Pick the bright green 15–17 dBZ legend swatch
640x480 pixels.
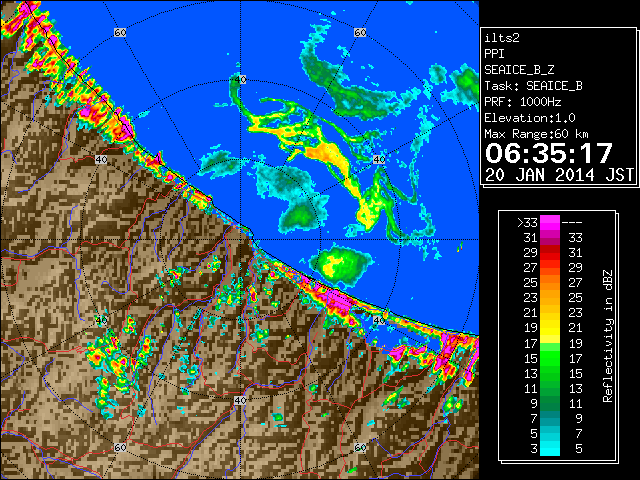pos(550,358)
